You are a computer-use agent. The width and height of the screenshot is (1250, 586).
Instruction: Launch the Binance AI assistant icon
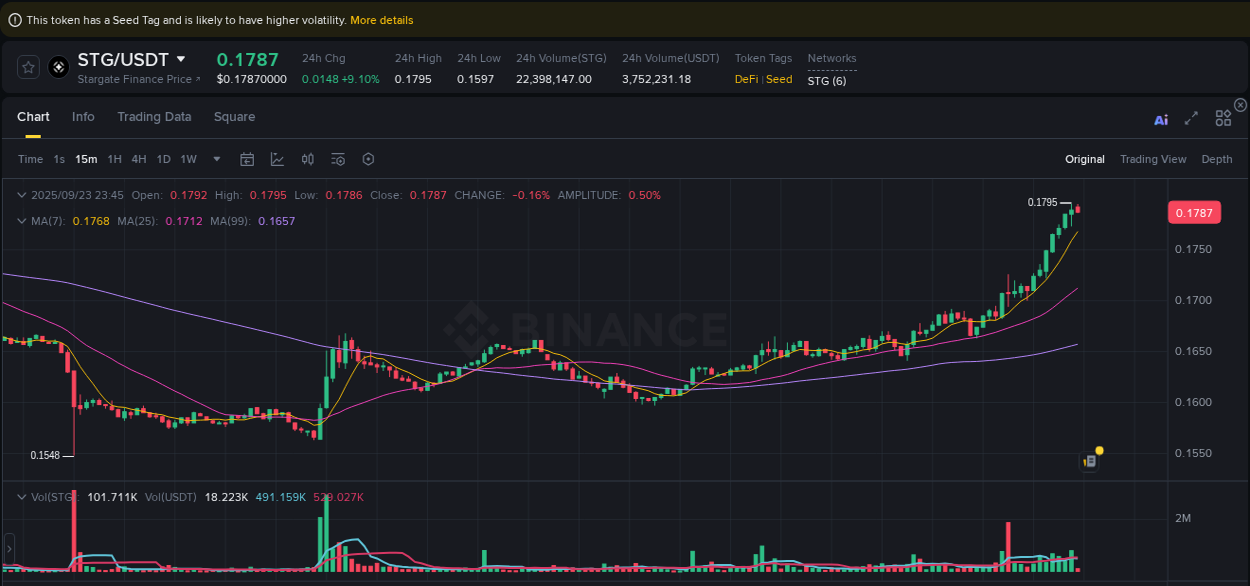coord(1161,118)
